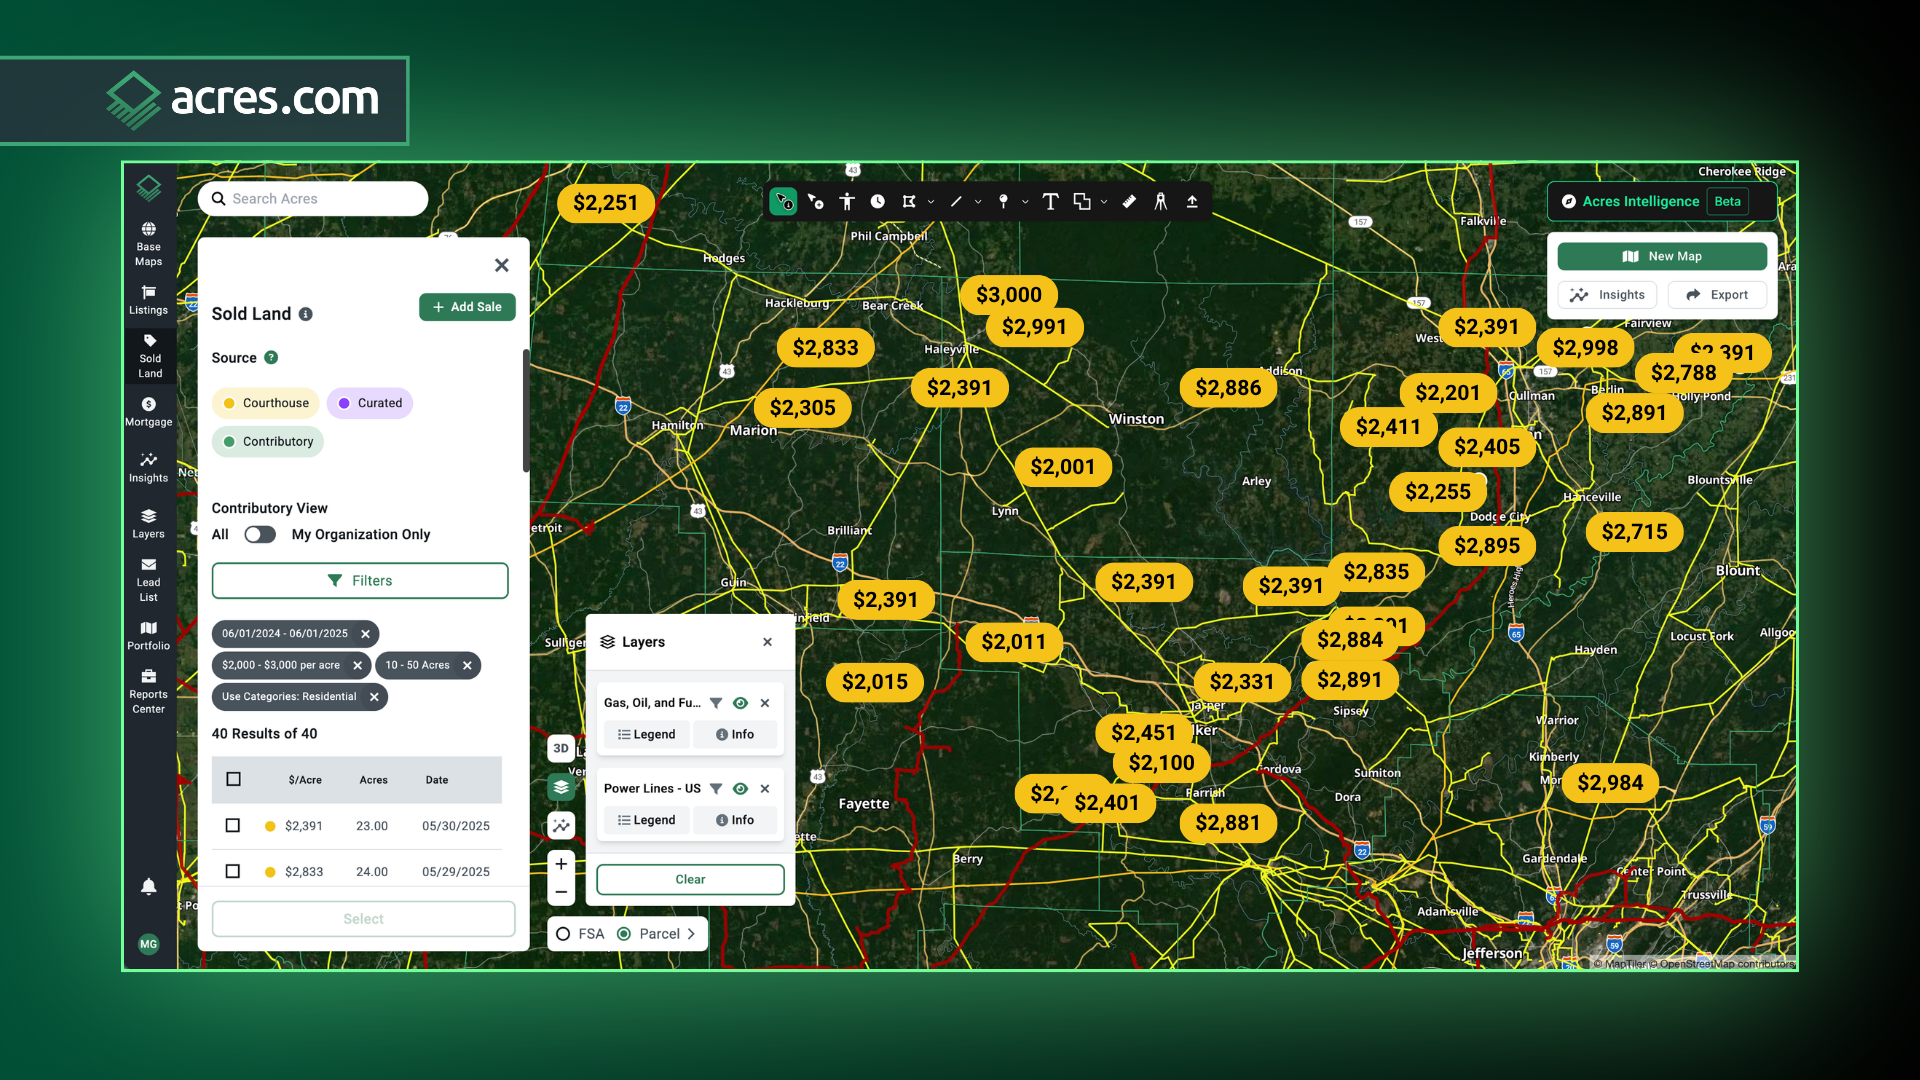This screenshot has width=1920, height=1080.
Task: Remove the 10 - 50 Acres filter
Action: 467,665
